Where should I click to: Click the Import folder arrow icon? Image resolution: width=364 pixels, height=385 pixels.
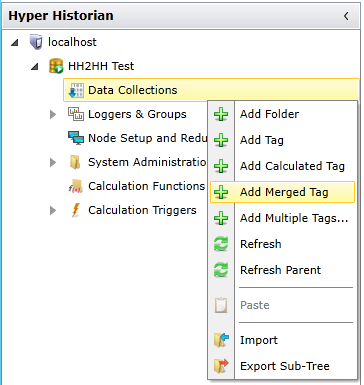[221, 340]
